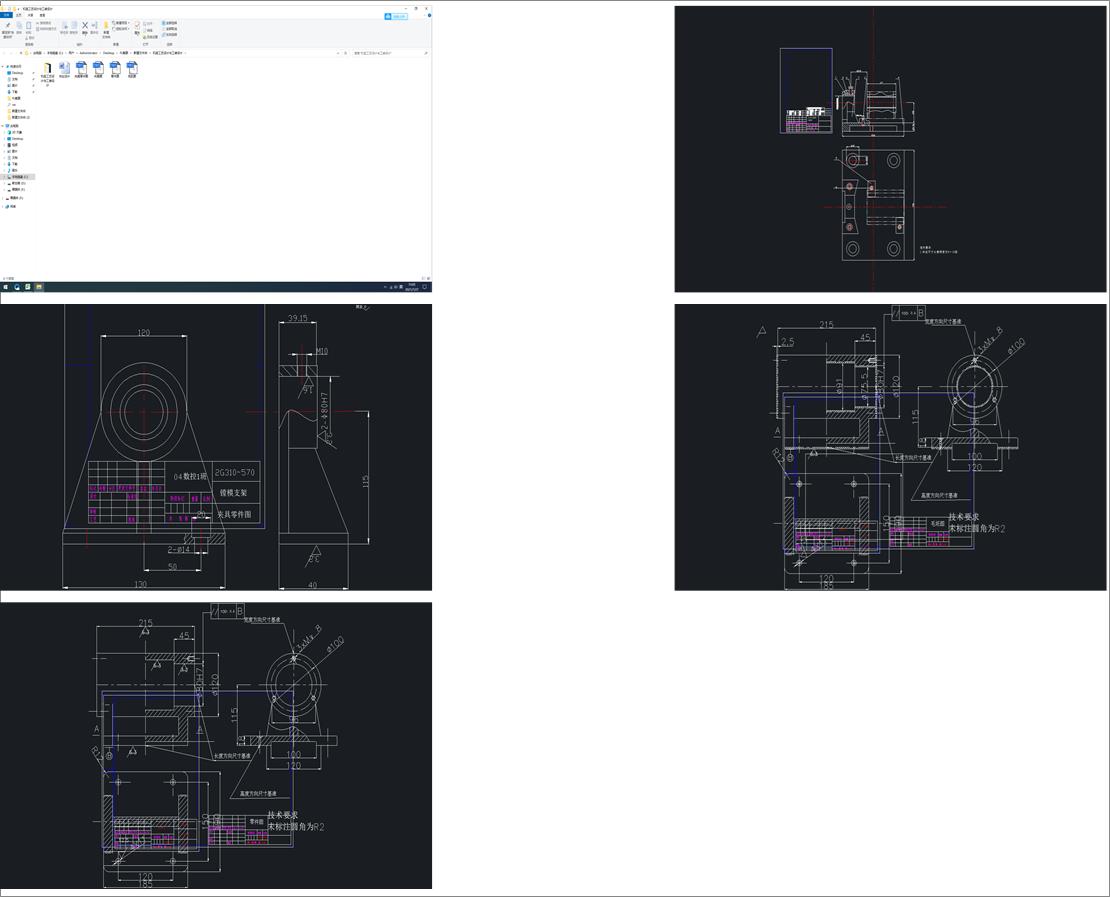The width and height of the screenshot is (1110, 897).
Task: Click the blue cloud upload button
Action: (396, 16)
